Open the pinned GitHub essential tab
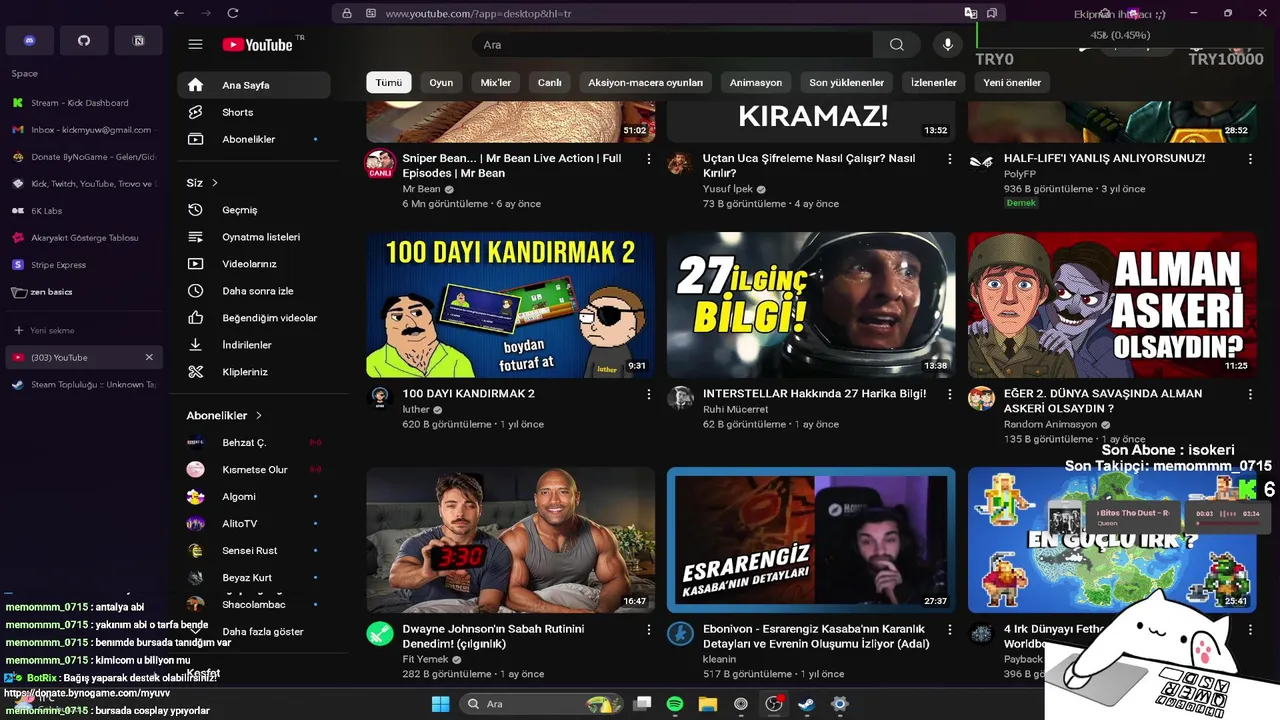This screenshot has height=720, width=1280. (x=84, y=41)
